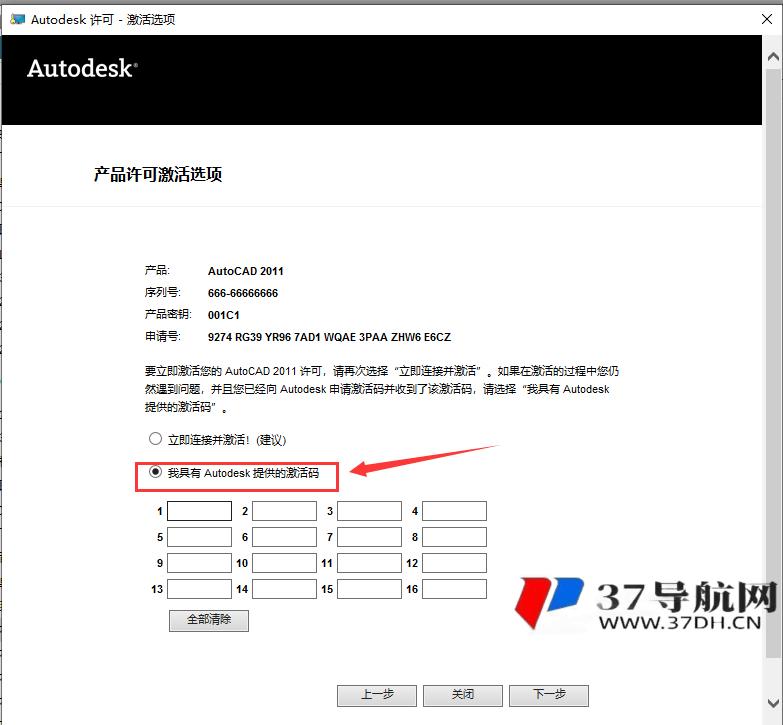Click the 产品许可激活选项 heading
Screen dimensions: 783x725
158,174
